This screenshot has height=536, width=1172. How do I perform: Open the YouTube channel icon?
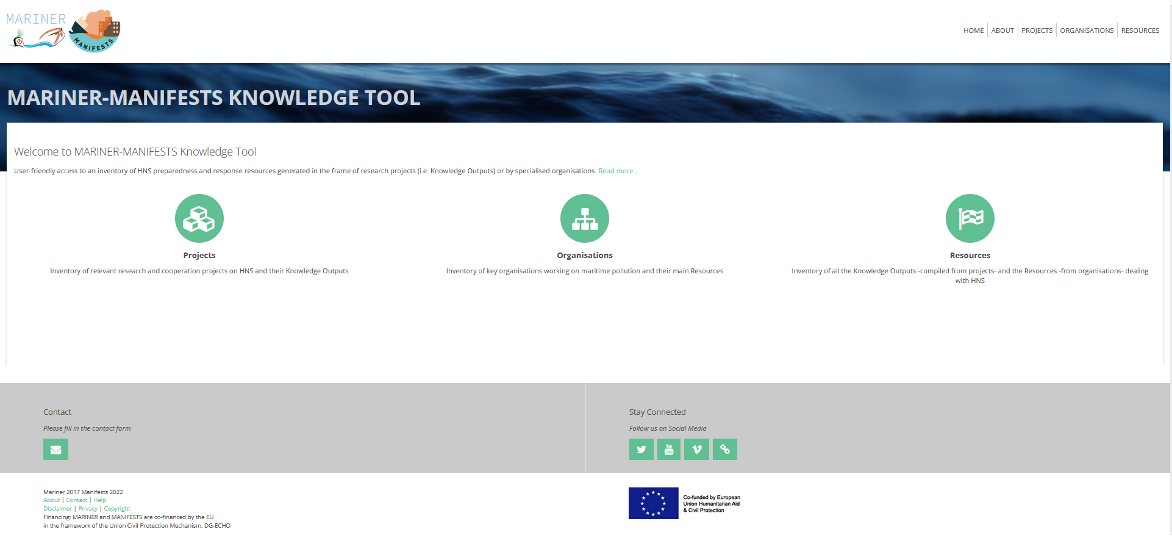pos(669,450)
